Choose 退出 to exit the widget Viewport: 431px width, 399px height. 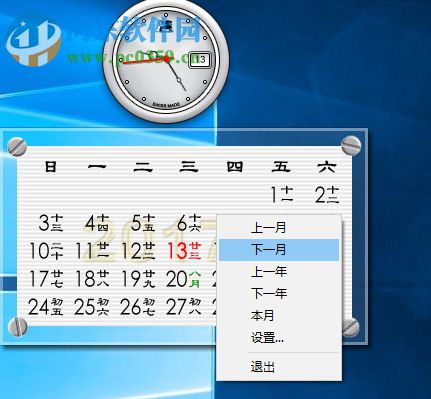pyautogui.click(x=279, y=367)
